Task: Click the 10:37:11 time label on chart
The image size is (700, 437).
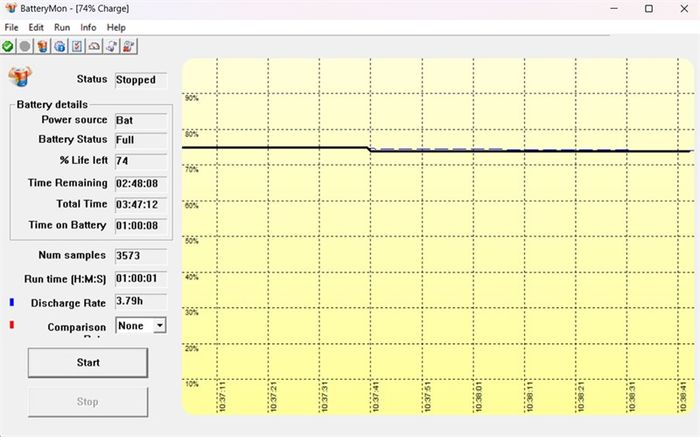Action: 222,396
